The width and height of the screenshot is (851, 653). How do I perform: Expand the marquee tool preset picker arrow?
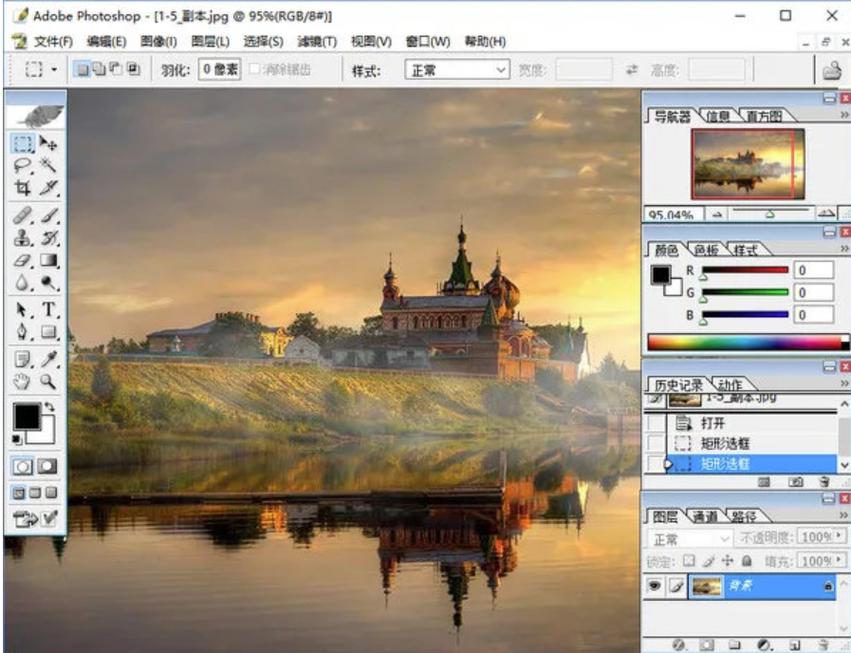click(54, 70)
